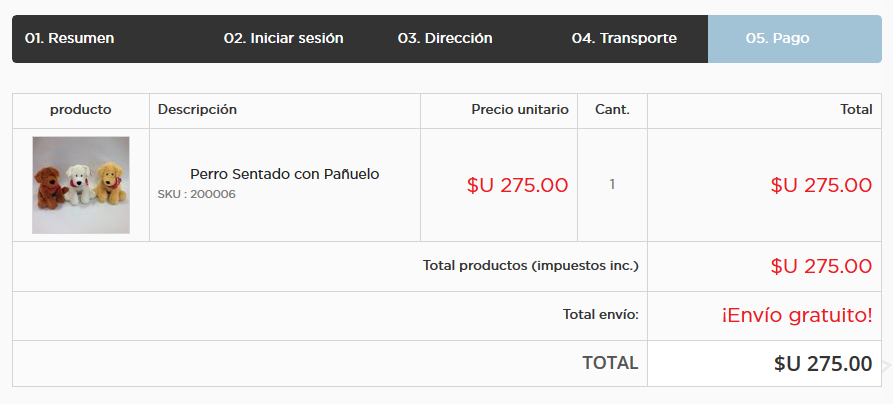Click the final total $U 275.00
The width and height of the screenshot is (893, 404).
[x=823, y=364]
